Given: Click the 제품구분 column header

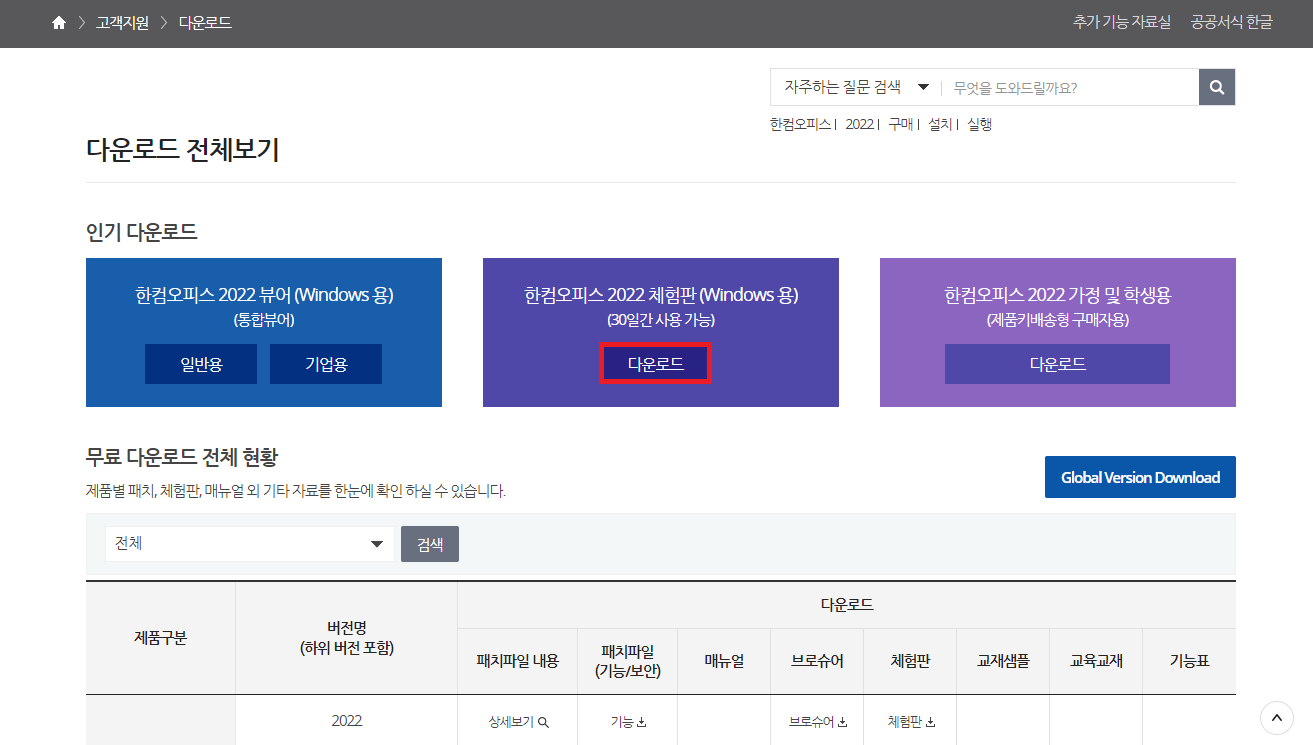Looking at the screenshot, I should tap(160, 638).
